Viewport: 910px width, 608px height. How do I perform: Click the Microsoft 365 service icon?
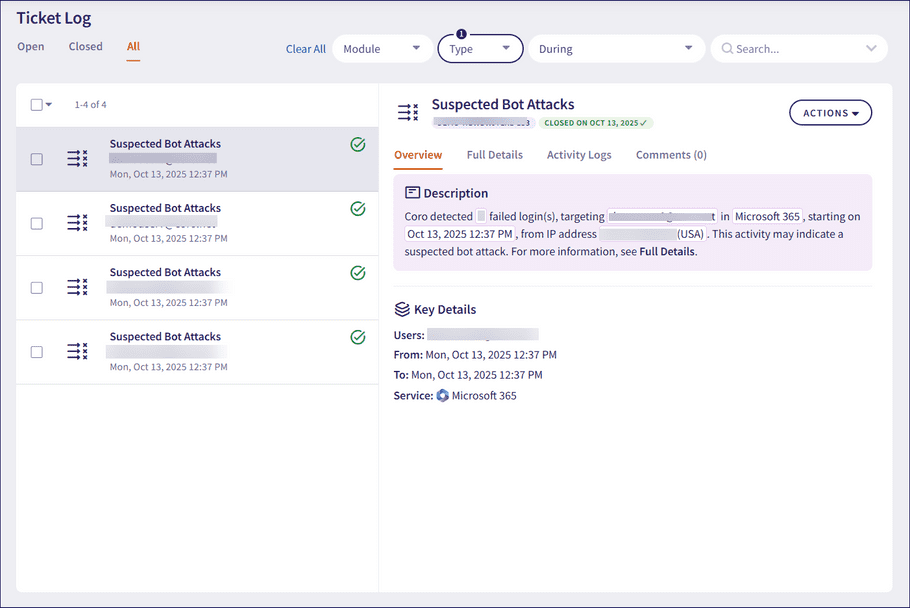pyautogui.click(x=443, y=396)
